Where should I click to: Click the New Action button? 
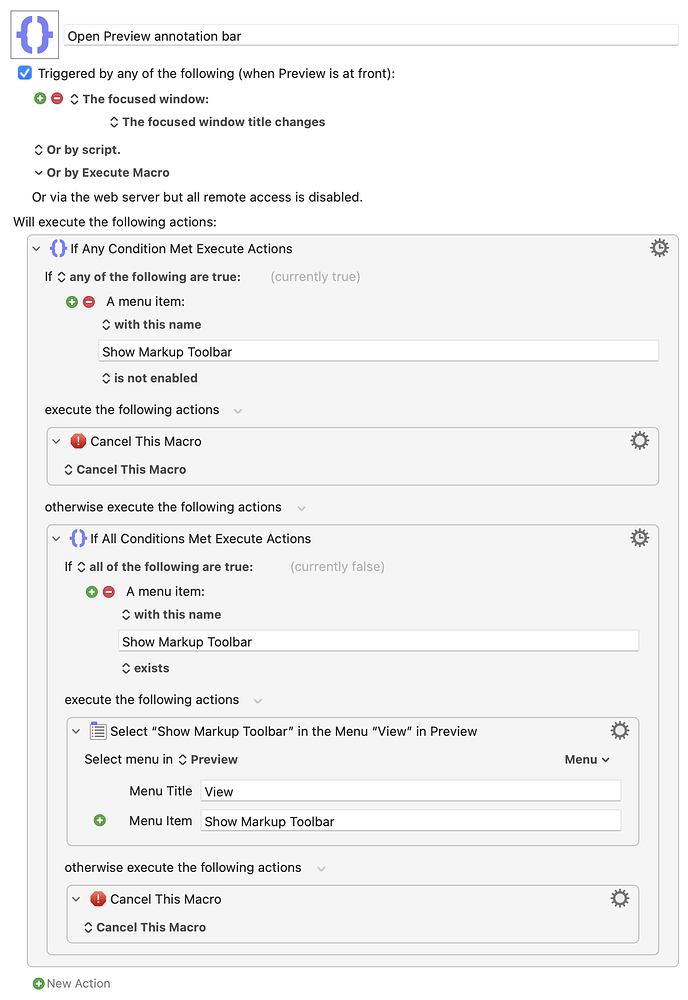pyautogui.click(x=71, y=983)
